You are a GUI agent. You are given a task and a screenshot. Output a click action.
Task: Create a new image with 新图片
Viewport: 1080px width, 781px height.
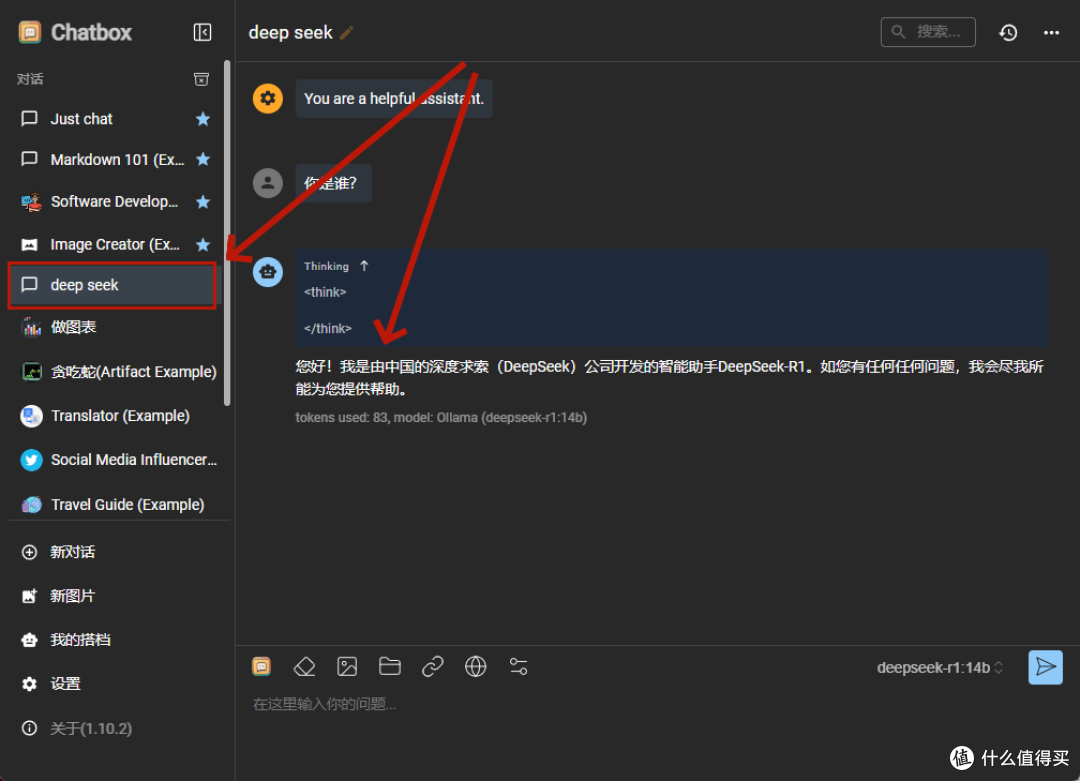(116, 596)
